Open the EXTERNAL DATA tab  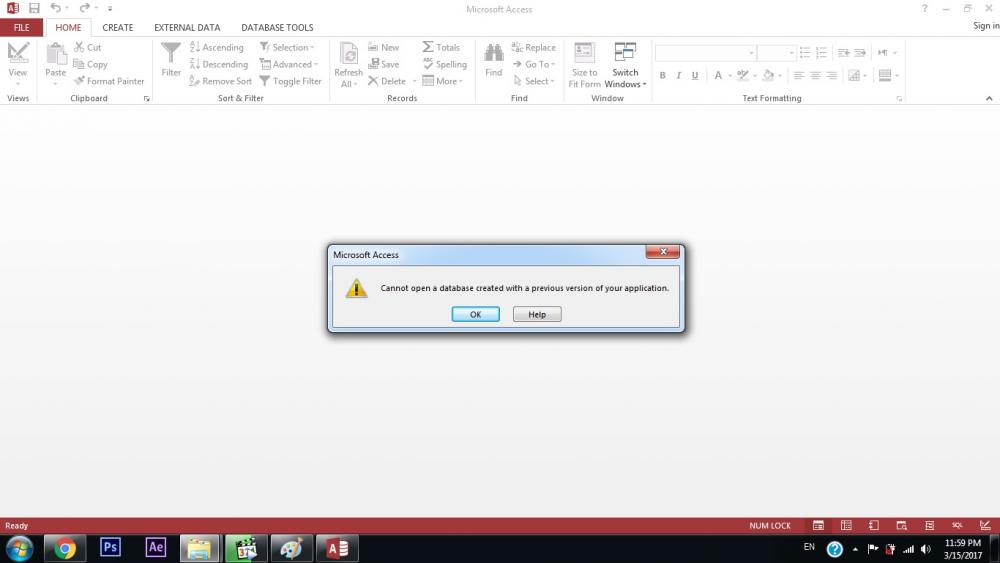[187, 27]
